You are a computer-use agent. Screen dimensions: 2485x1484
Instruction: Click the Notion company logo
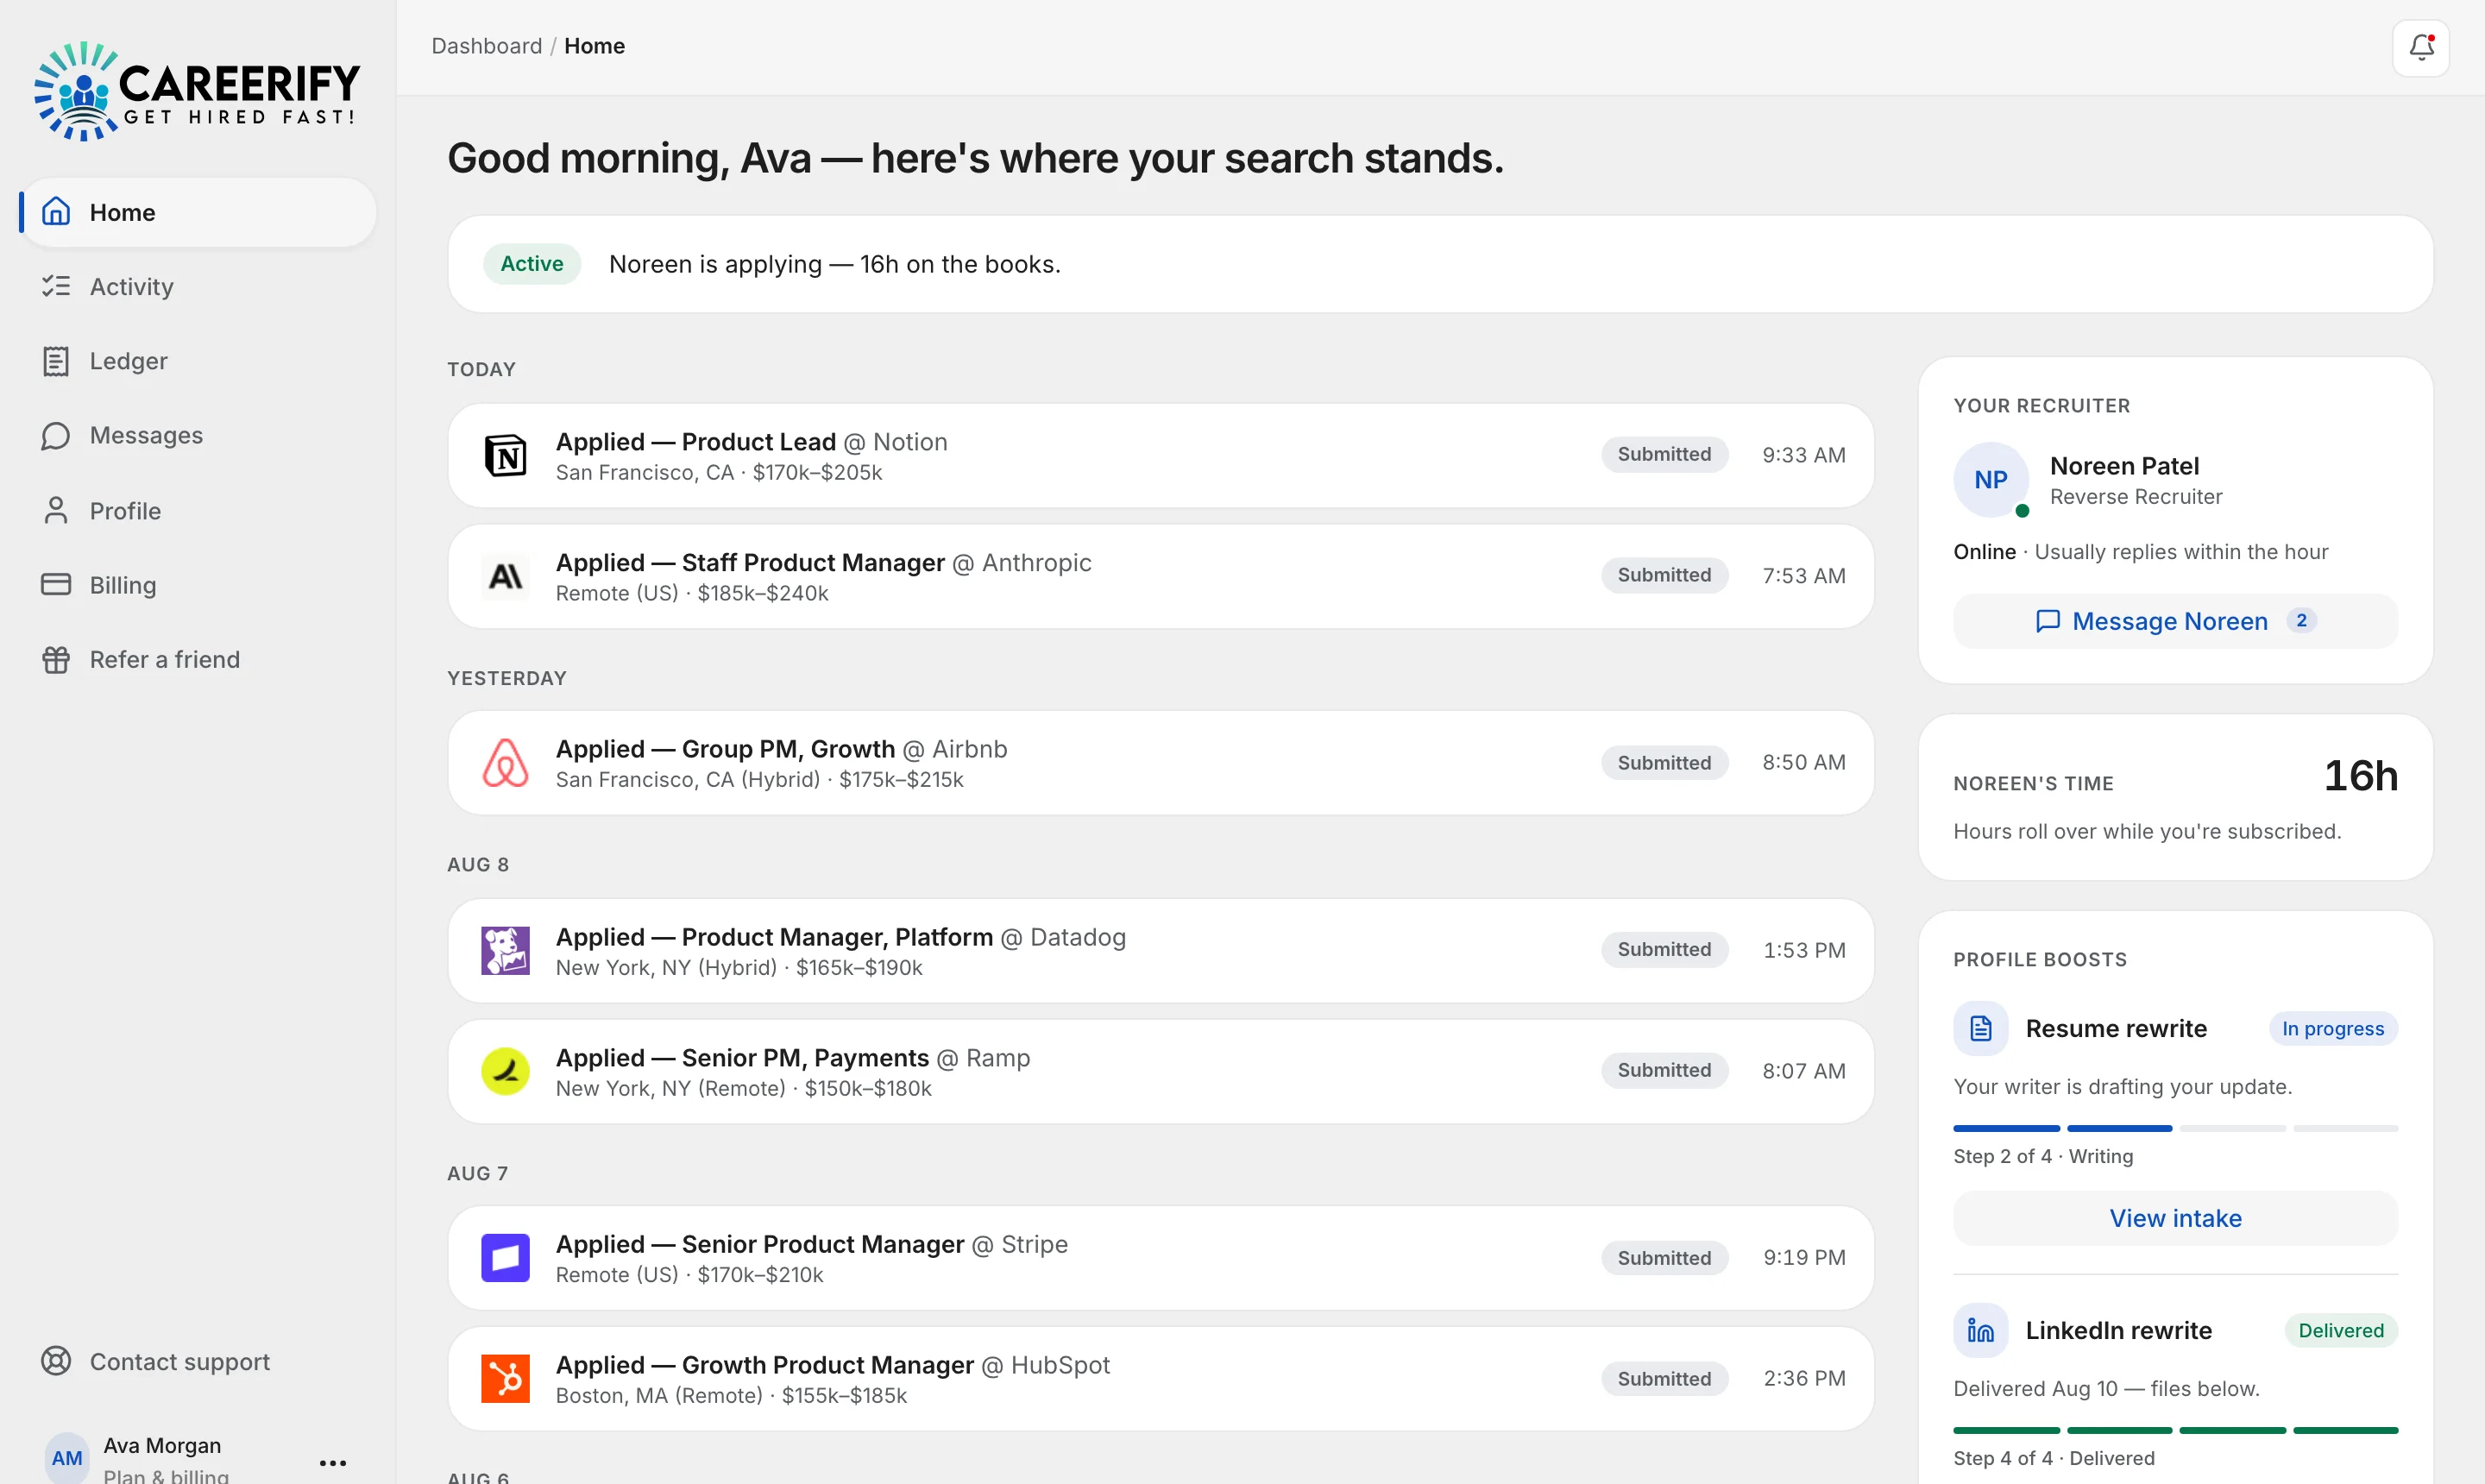505,456
